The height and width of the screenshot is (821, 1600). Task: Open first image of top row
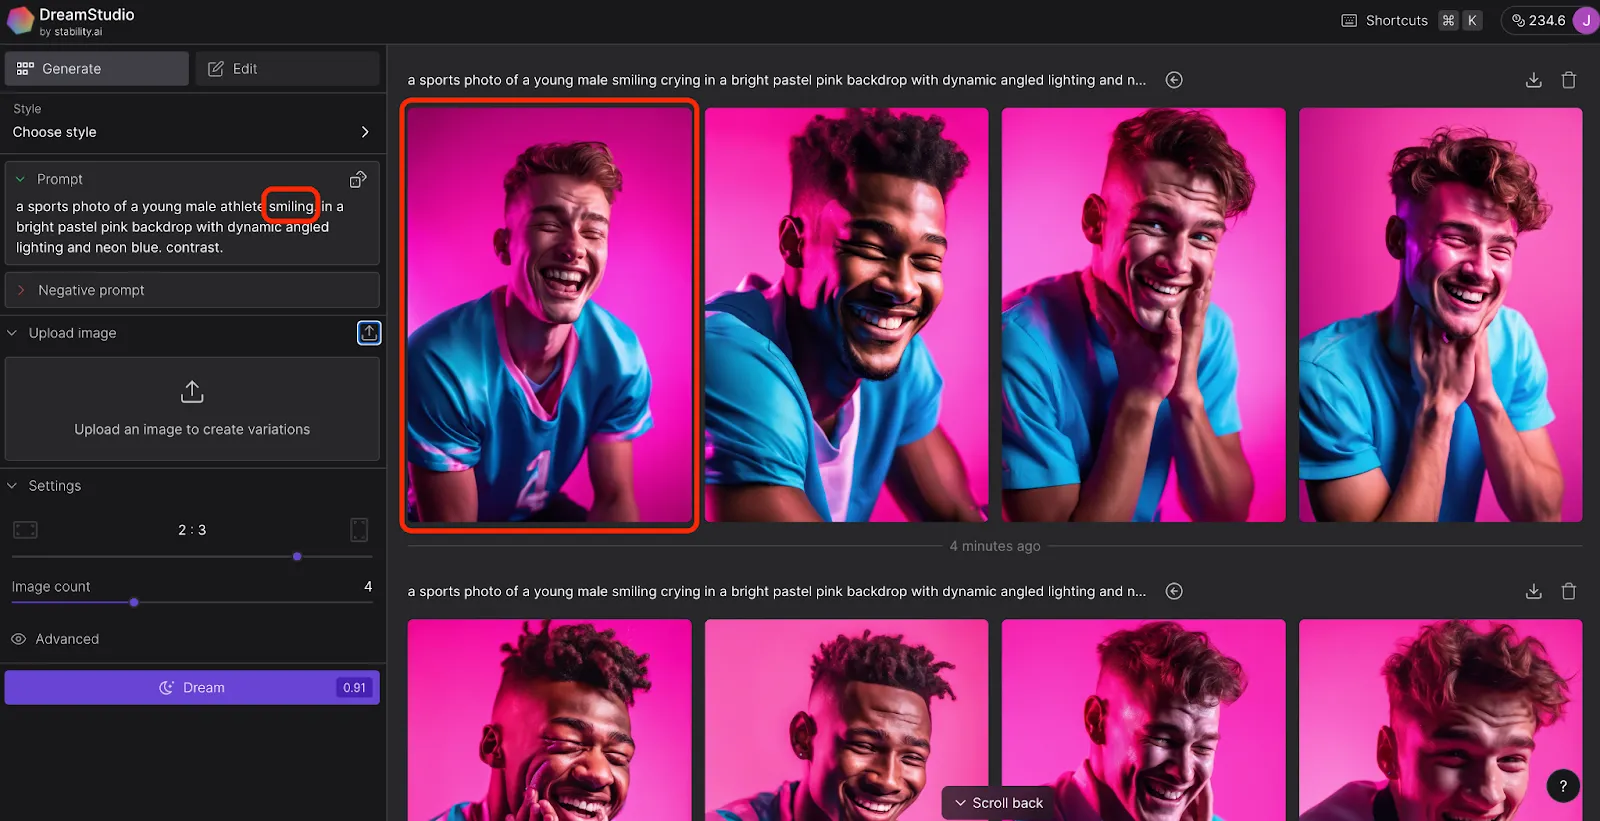click(x=549, y=315)
